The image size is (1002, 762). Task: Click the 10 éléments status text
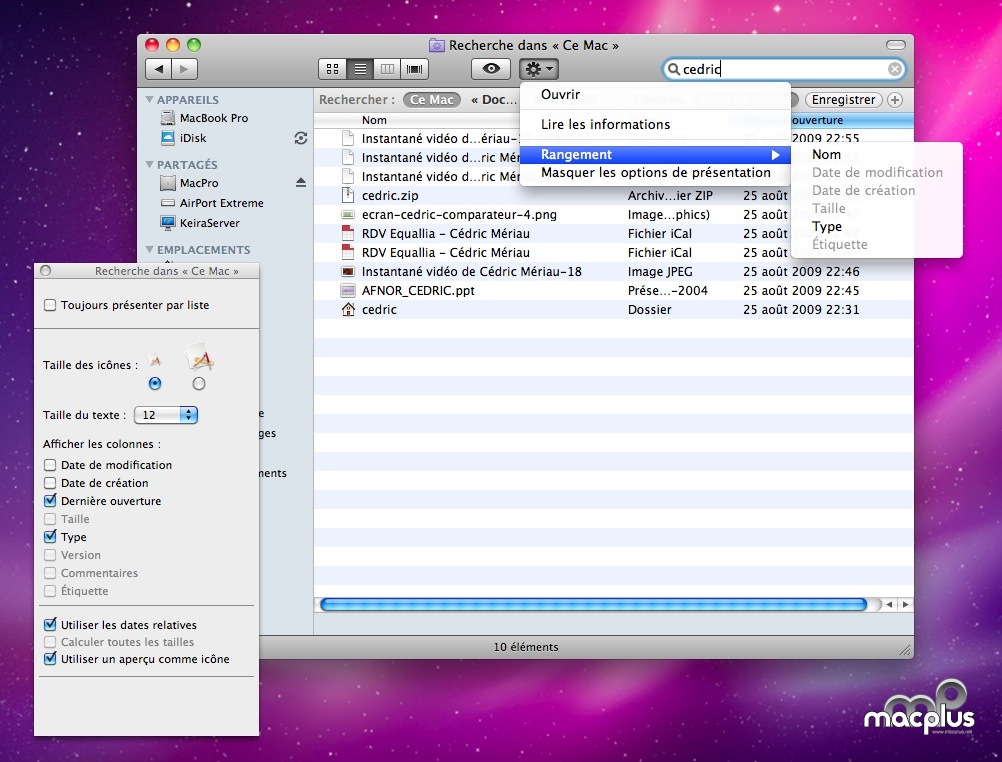tap(526, 647)
